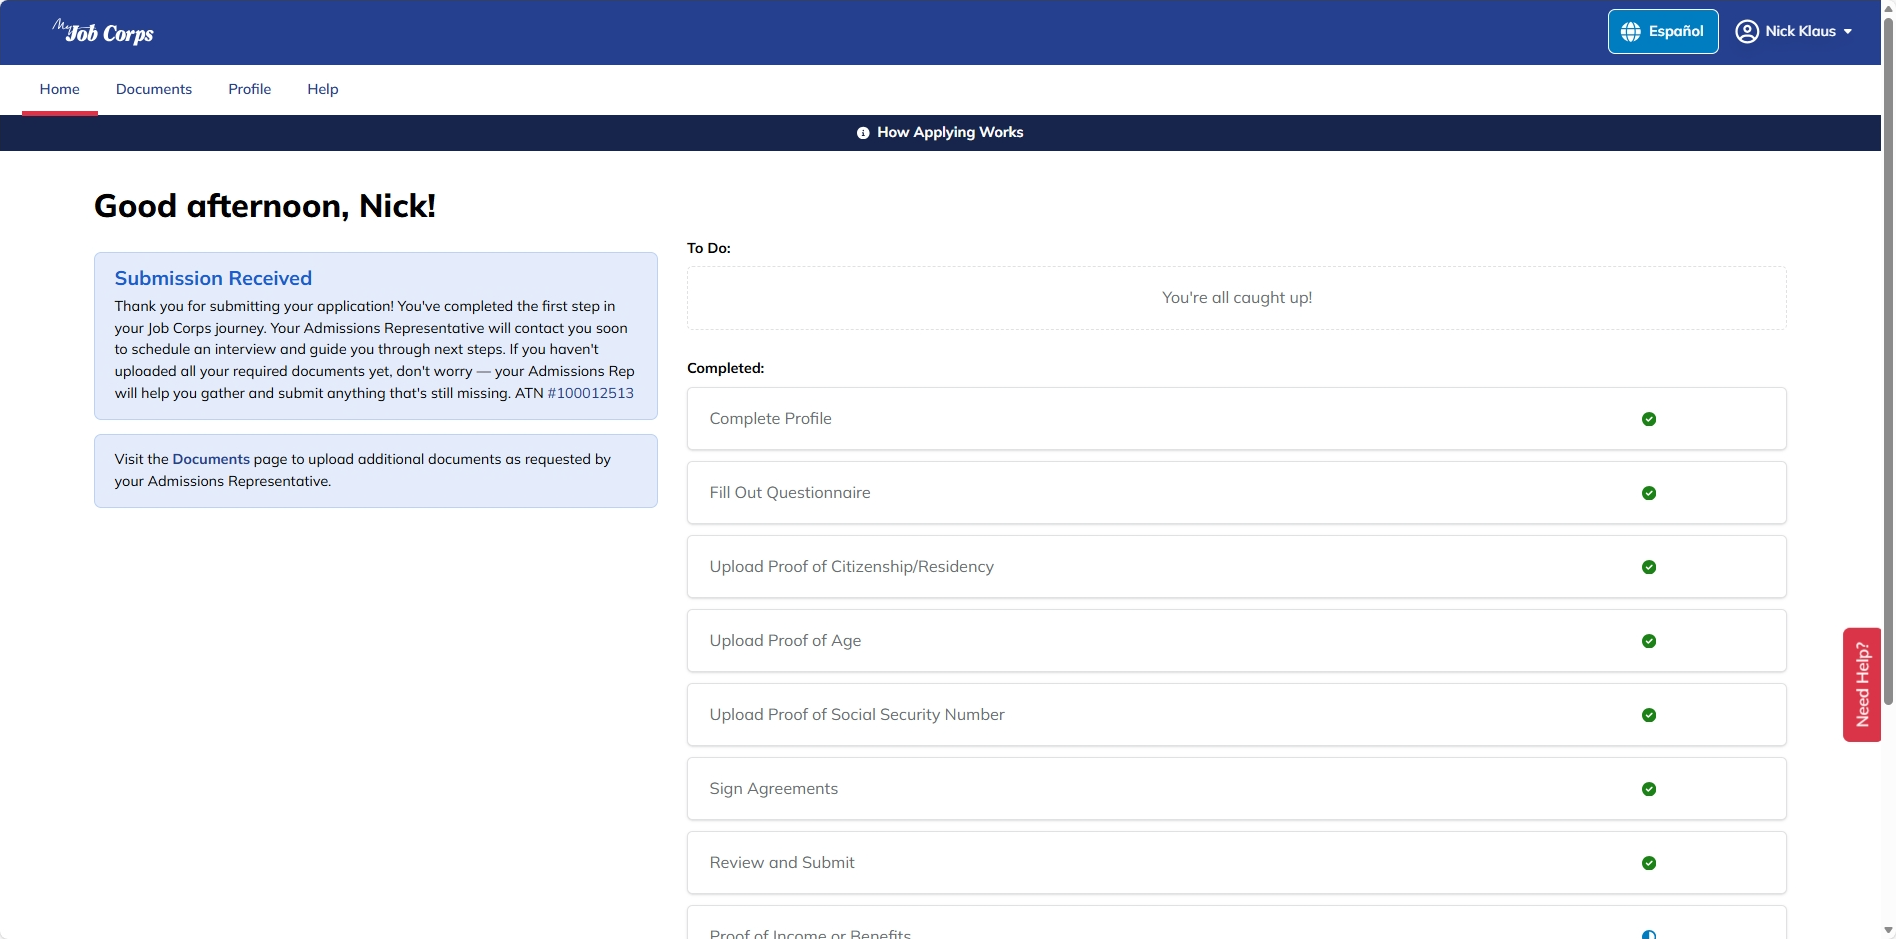Click the half-filled status icon for Proof of Income
Viewport: 1896px width, 939px height.
coord(1648,934)
